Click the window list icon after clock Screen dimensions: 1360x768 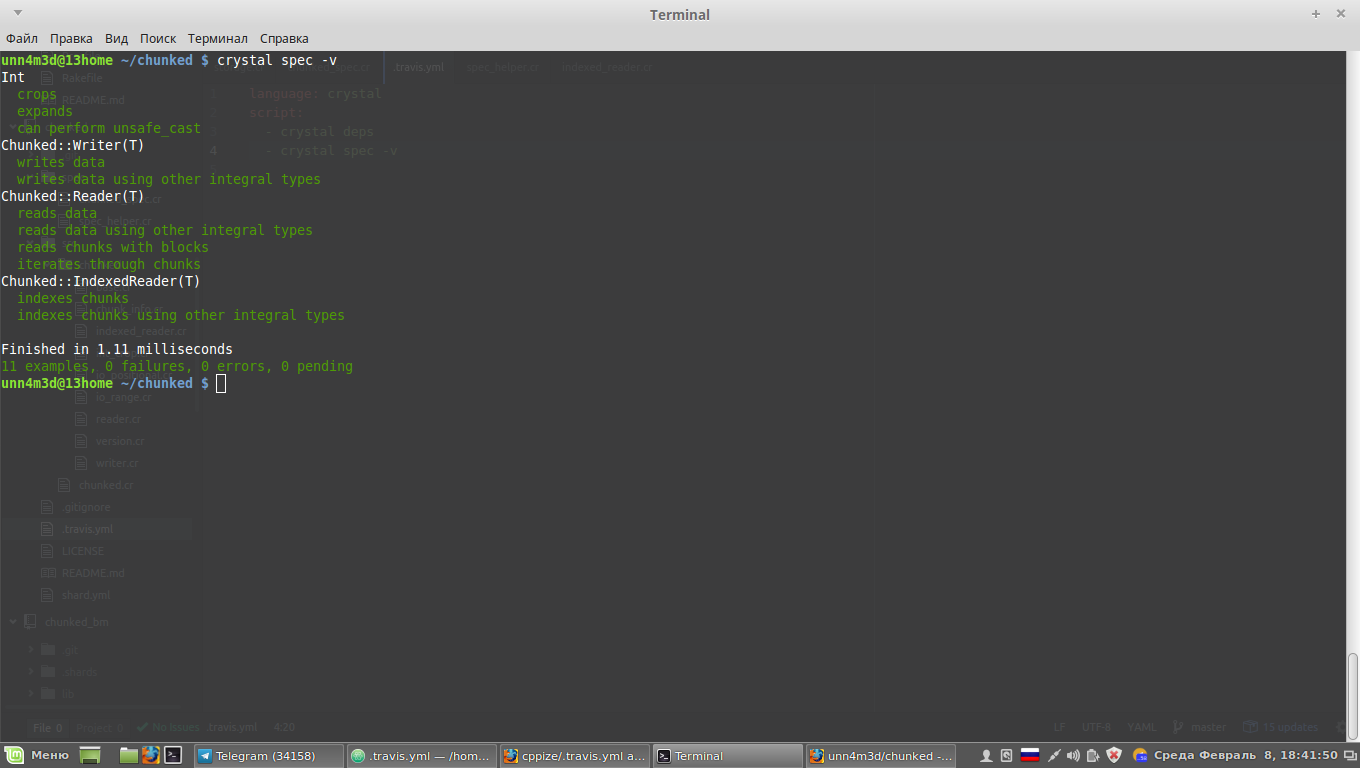pos(1349,756)
